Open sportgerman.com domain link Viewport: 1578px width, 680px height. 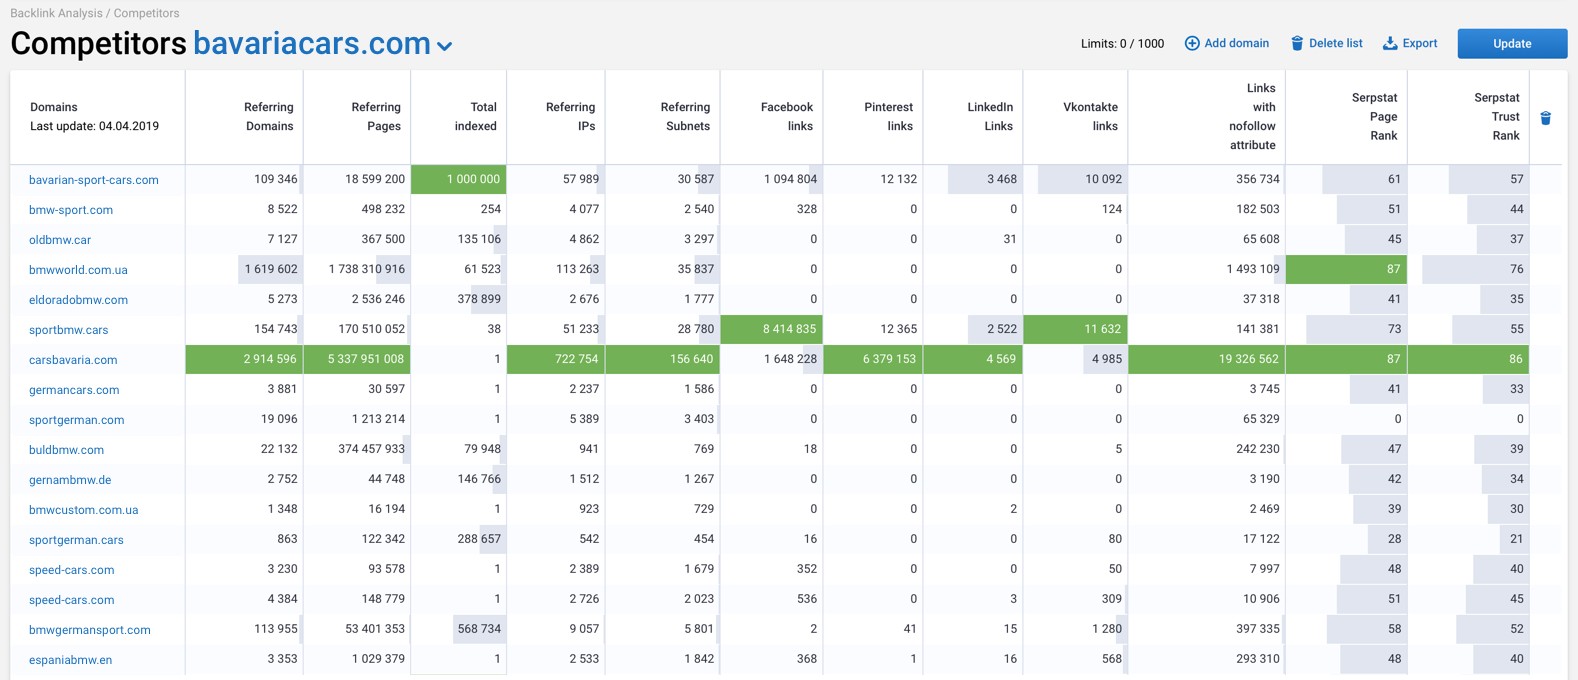77,420
